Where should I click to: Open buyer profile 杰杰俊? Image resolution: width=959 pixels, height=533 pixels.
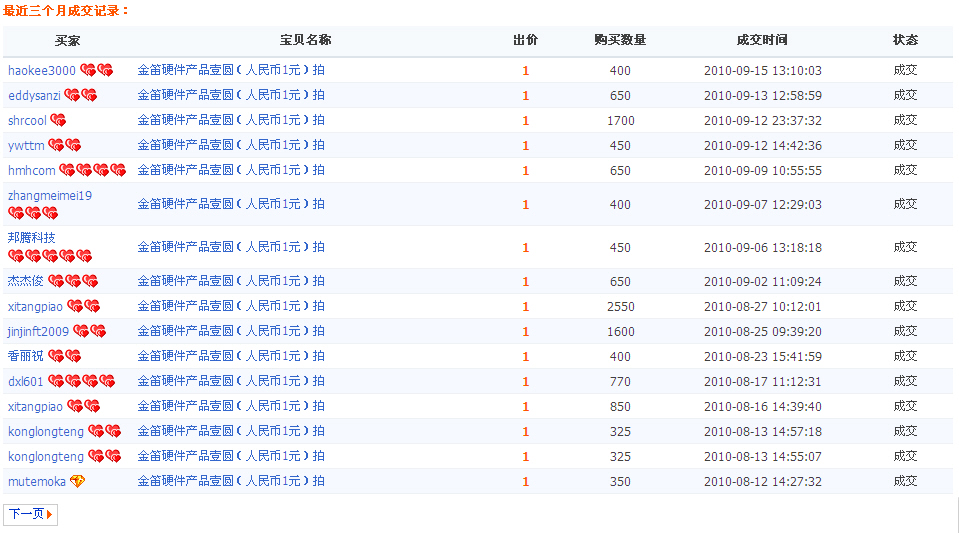coord(26,281)
